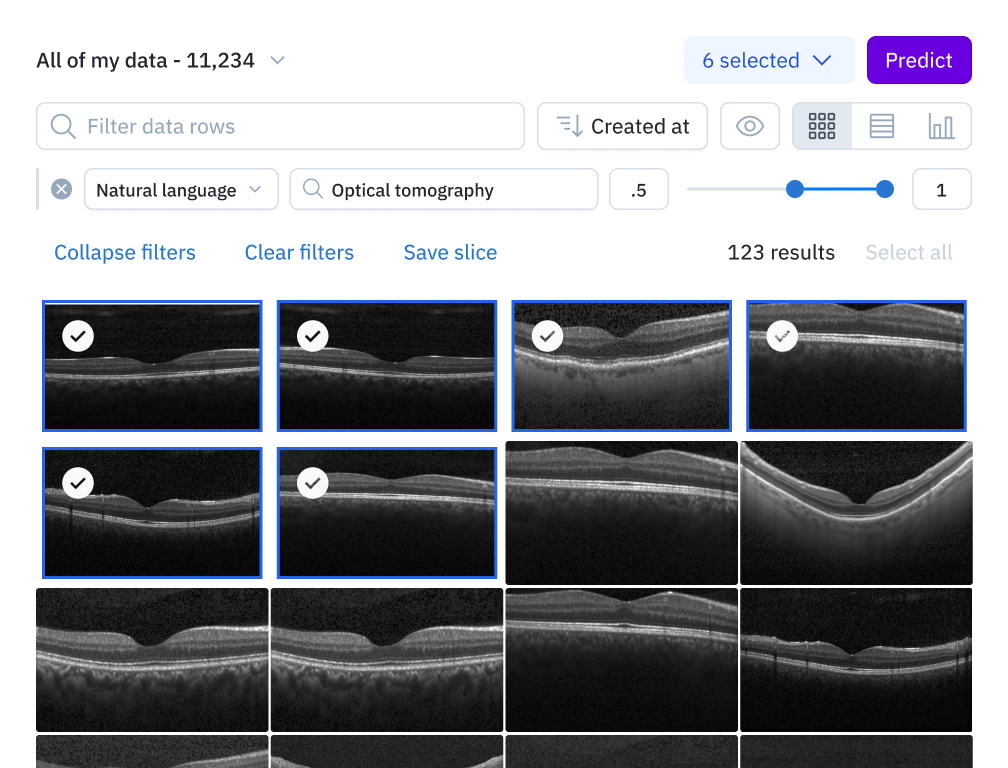The image size is (1008, 768).
Task: Open the 6 selected dropdown
Action: click(769, 60)
